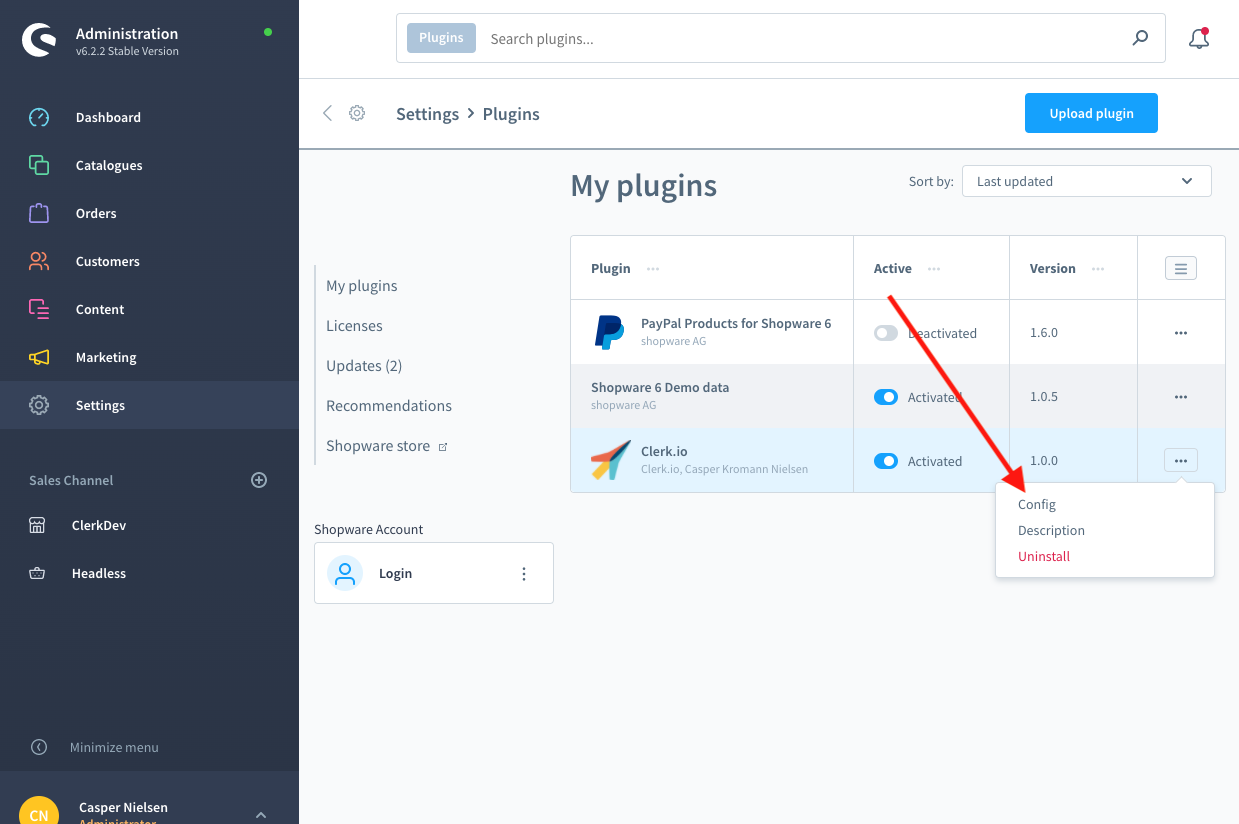Add a new sales channel plus icon

[x=259, y=480]
